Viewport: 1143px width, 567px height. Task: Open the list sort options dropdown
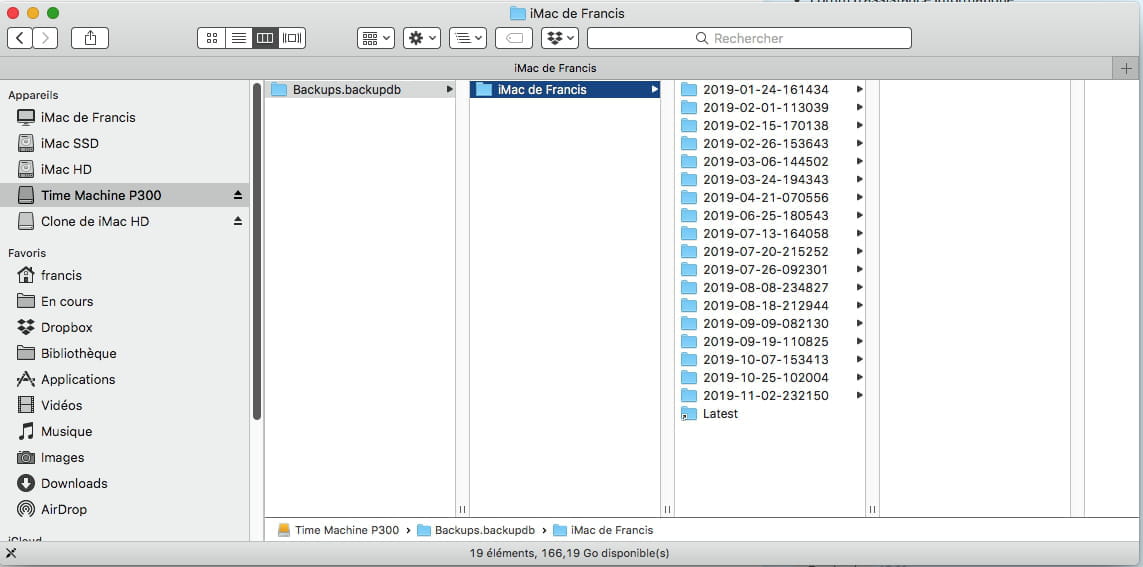(x=468, y=38)
